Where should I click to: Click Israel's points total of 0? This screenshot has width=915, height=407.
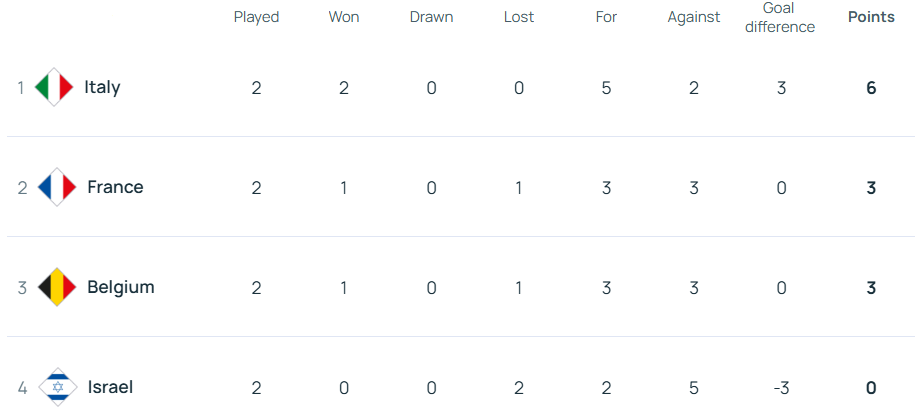(871, 387)
